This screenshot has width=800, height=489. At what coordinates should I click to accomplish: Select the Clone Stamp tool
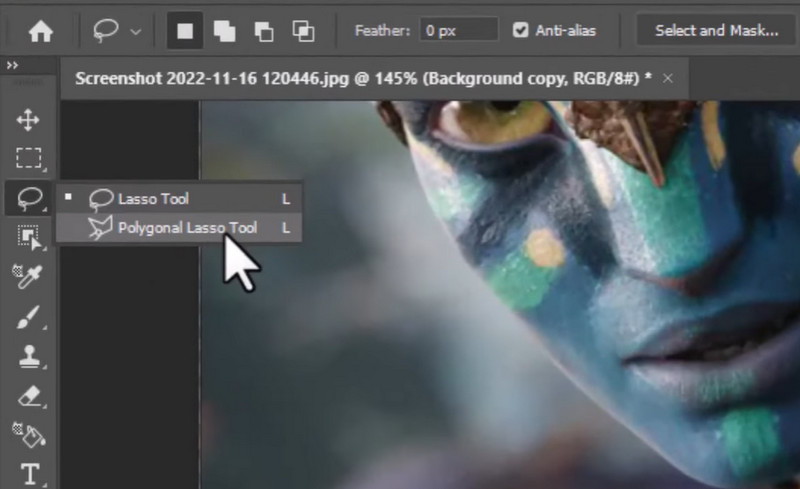28,356
